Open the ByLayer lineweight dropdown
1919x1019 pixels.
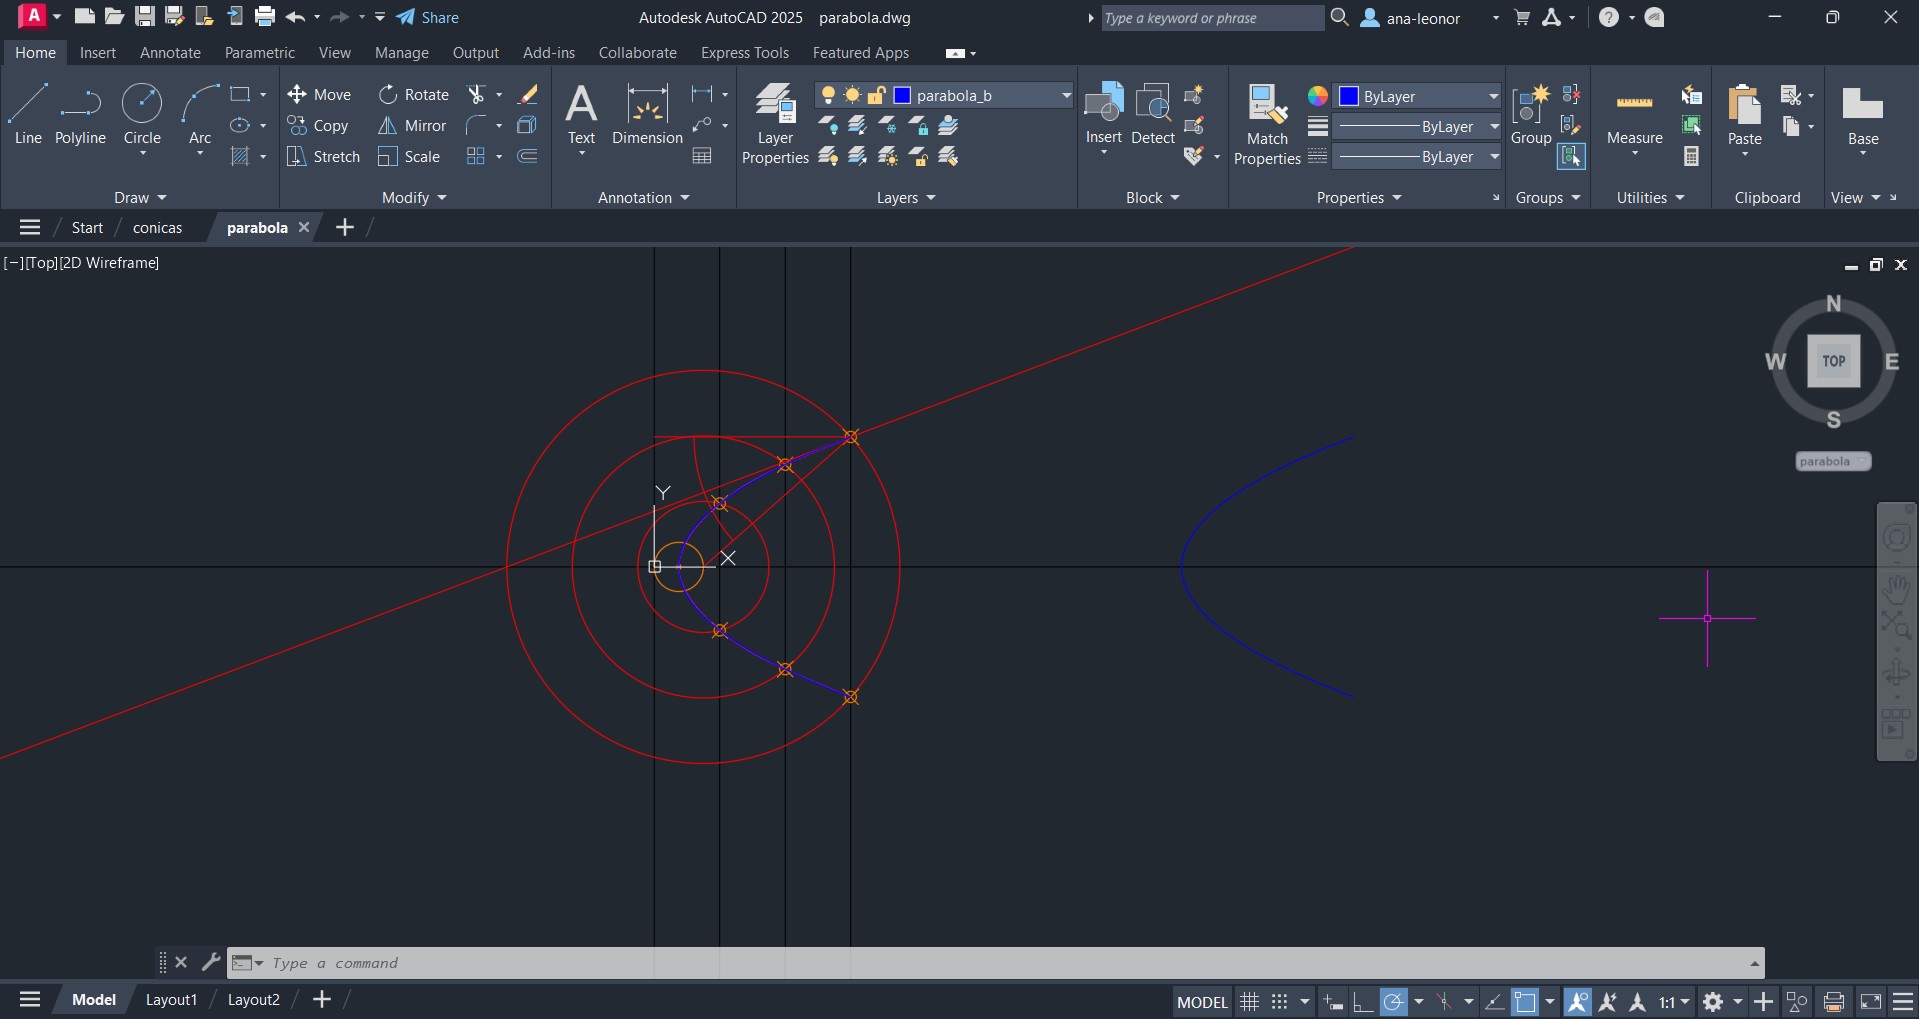[1494, 127]
